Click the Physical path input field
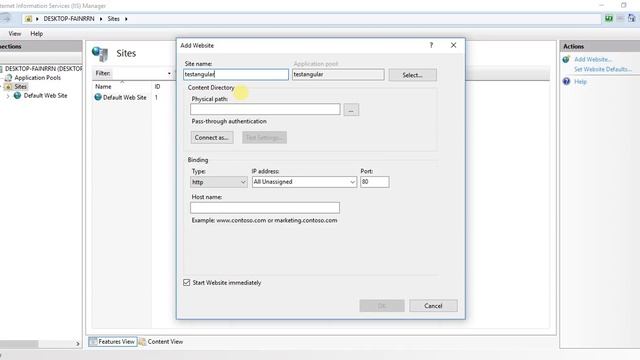Screen dimensions: 640x360 point(265,109)
